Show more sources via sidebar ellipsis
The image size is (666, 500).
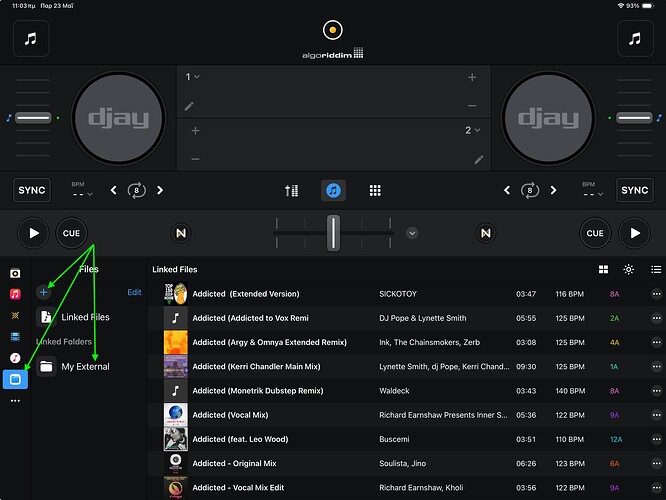pos(15,401)
